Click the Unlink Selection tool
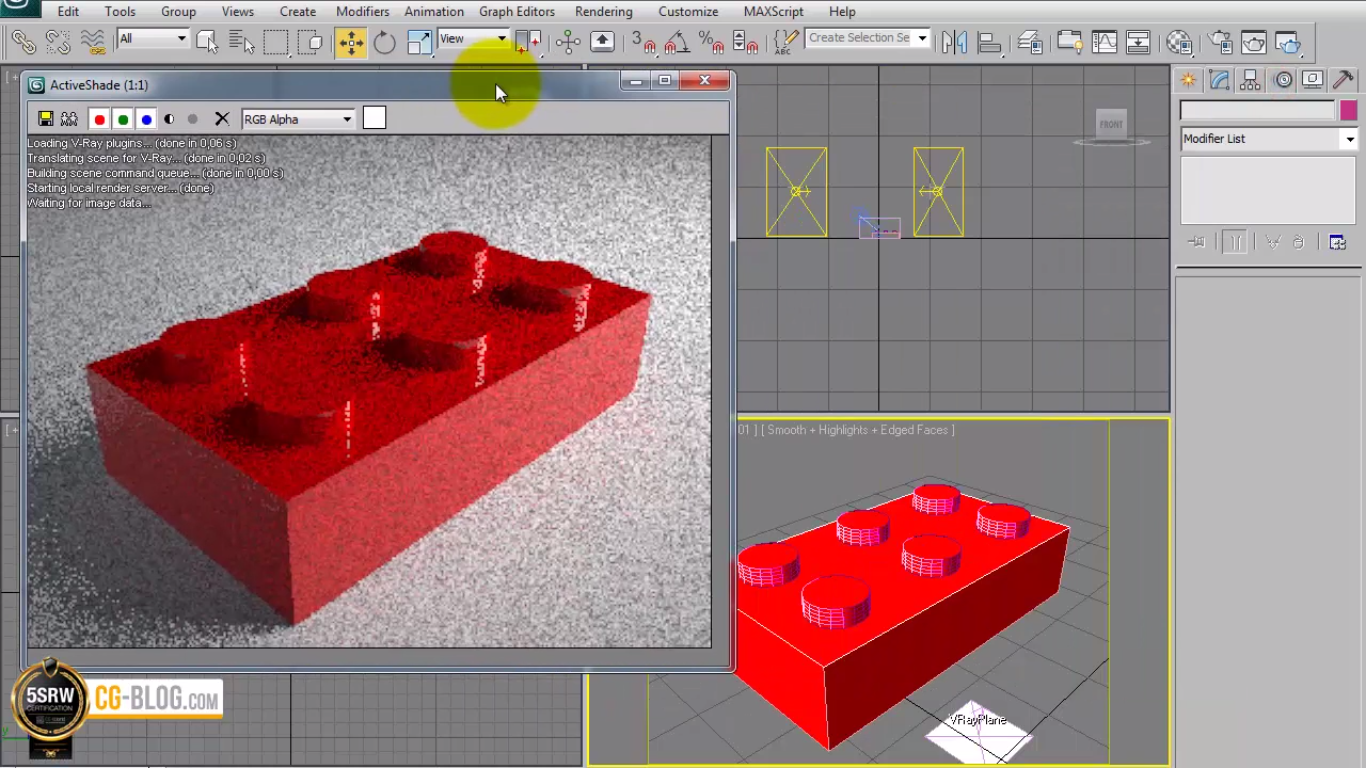Screen dimensions: 1366x768 tap(58, 42)
